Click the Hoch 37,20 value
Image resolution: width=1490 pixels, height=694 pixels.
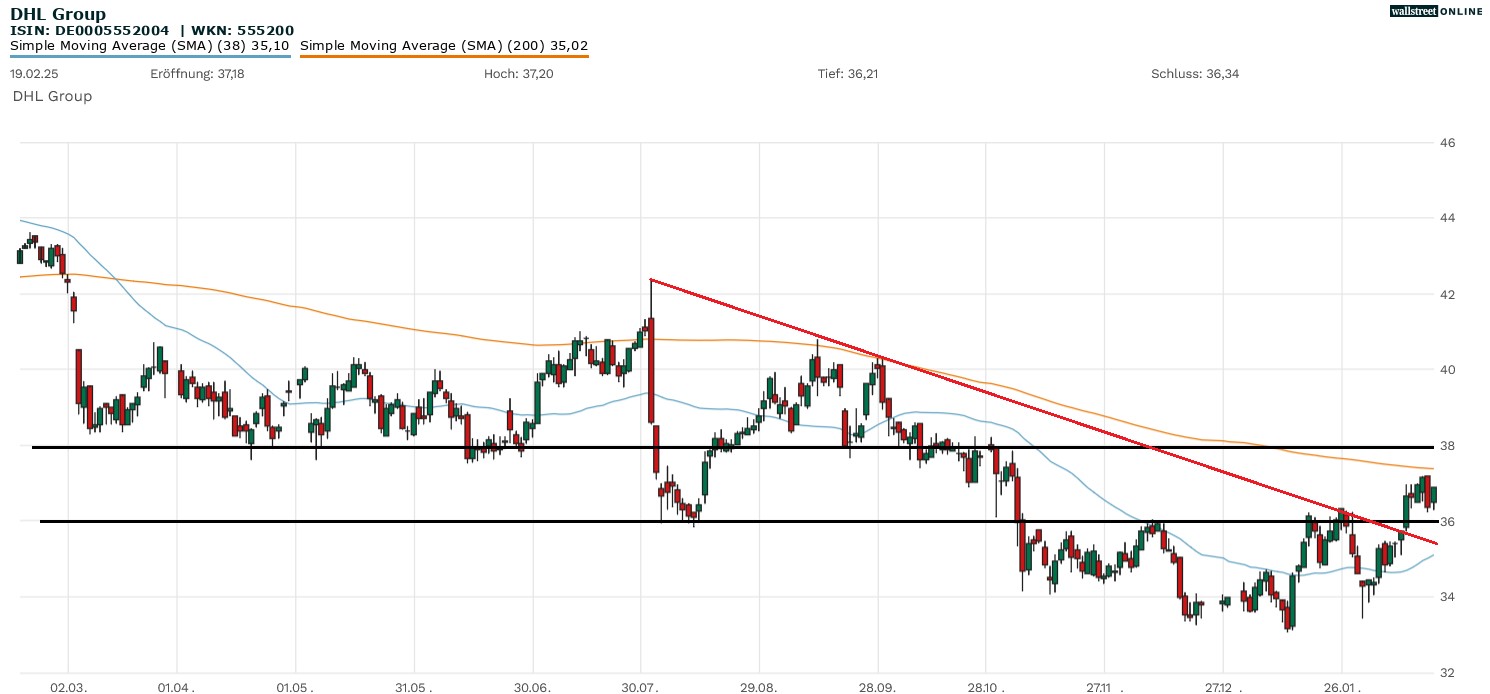point(516,74)
